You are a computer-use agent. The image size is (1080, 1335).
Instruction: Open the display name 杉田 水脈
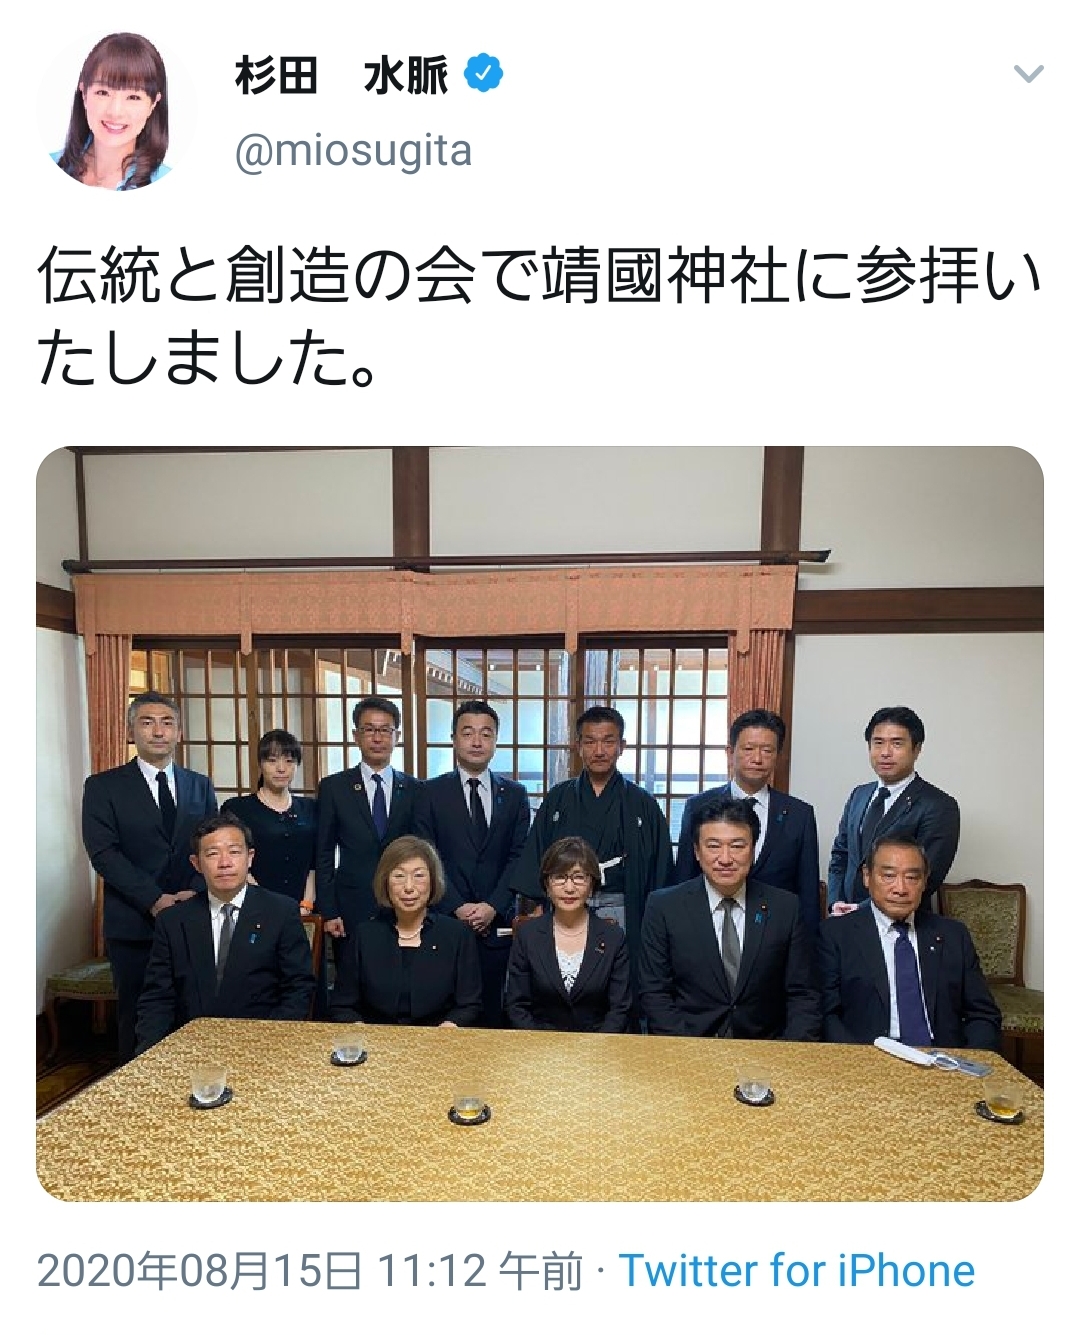[x=341, y=75]
